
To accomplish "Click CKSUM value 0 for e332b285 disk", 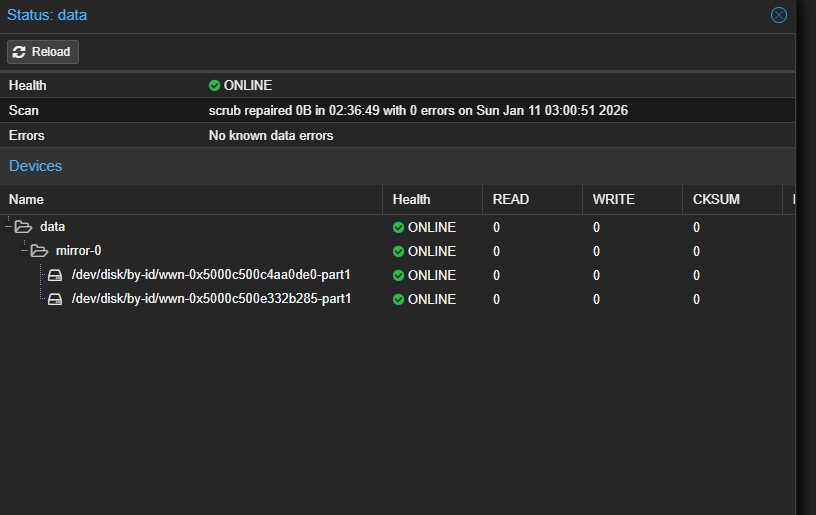I will [696, 299].
